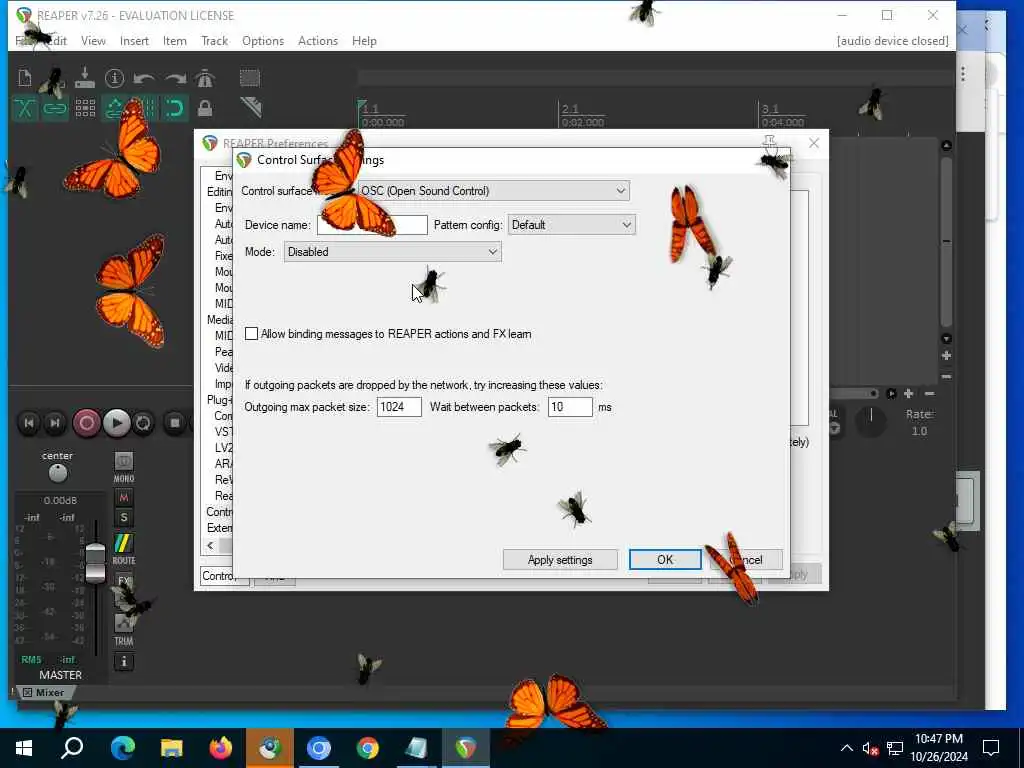Screen dimensions: 1024x768
Task: Click the Play transport button
Action: point(117,423)
